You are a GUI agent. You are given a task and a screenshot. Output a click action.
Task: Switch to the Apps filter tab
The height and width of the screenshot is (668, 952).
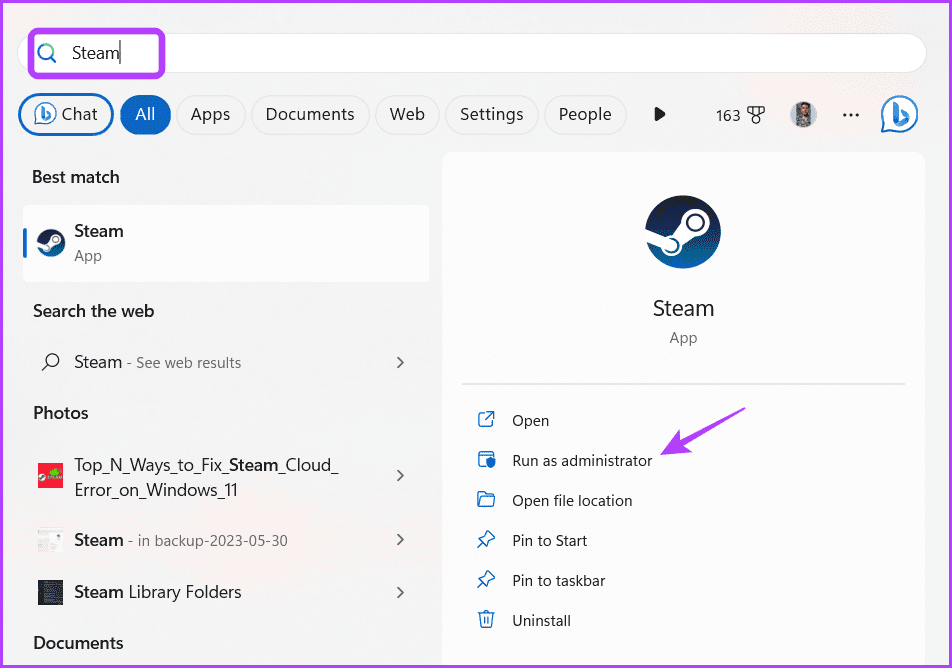211,114
